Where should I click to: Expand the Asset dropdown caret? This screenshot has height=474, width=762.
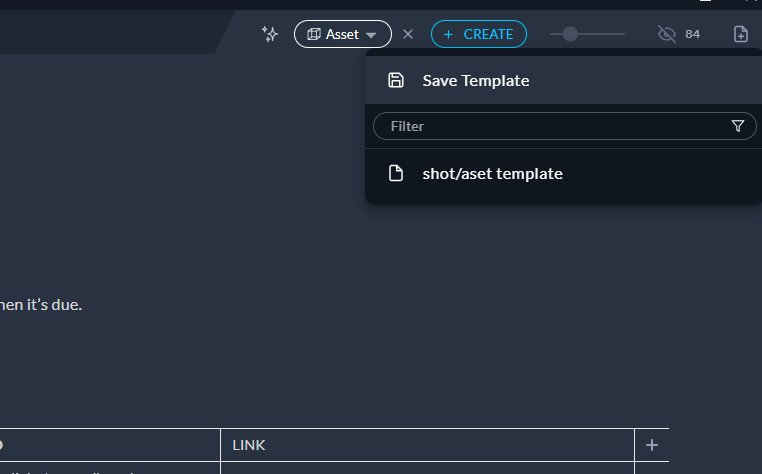372,35
